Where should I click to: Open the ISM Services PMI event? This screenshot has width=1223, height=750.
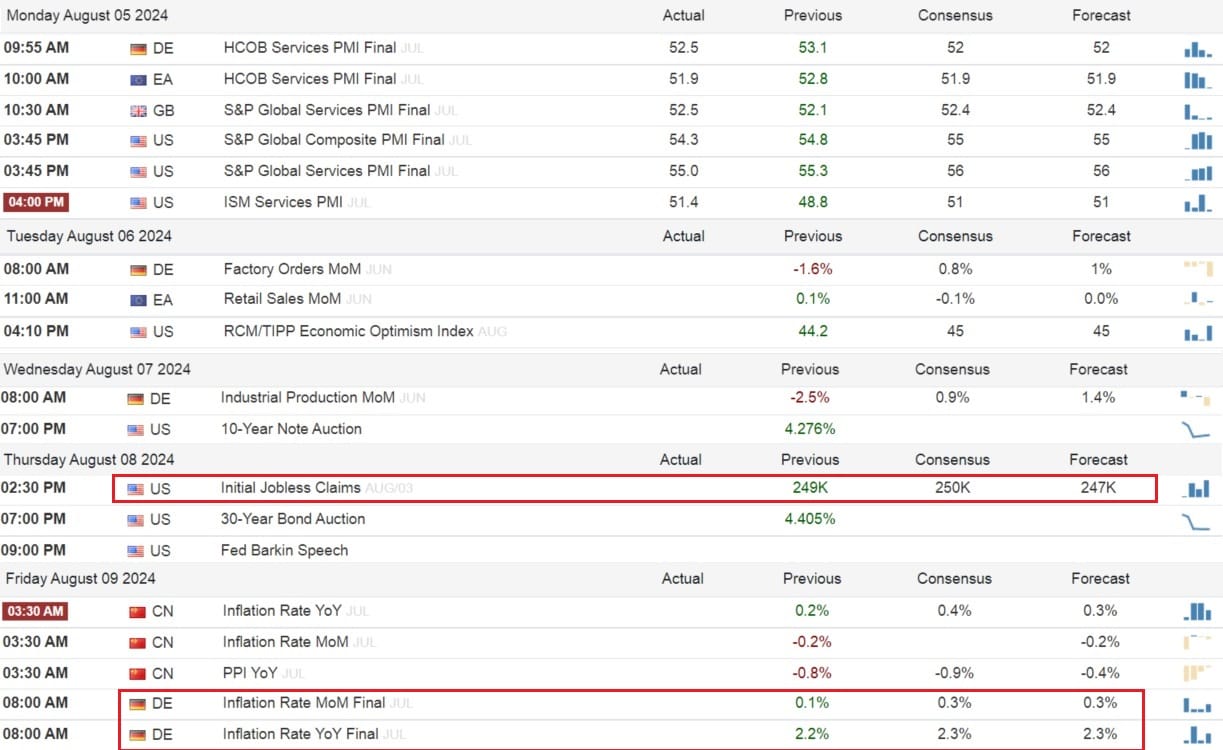click(283, 203)
